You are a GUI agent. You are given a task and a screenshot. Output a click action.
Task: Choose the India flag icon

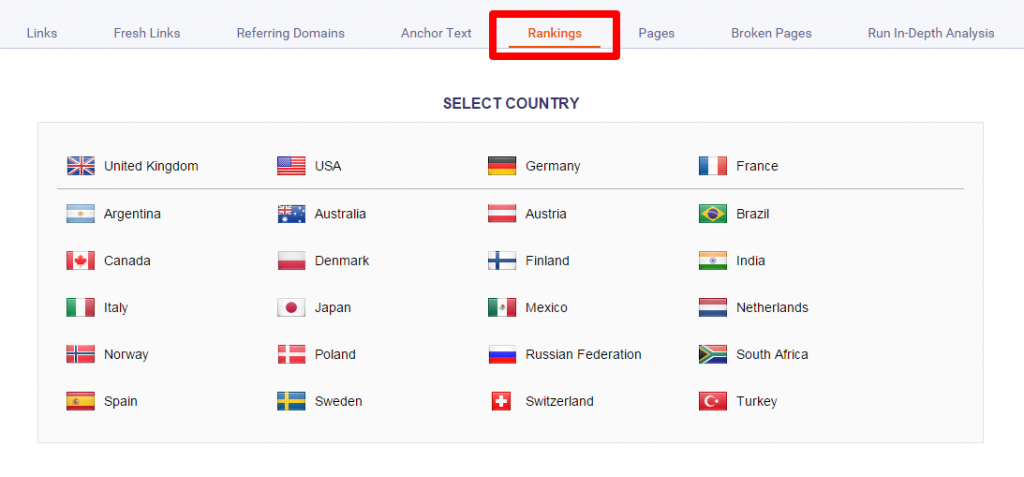click(x=713, y=261)
